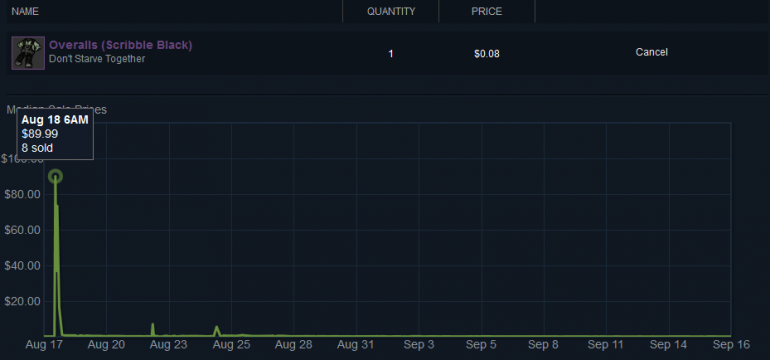Click the Overalls item thumbnail image
The width and height of the screenshot is (770, 360).
coord(28,53)
